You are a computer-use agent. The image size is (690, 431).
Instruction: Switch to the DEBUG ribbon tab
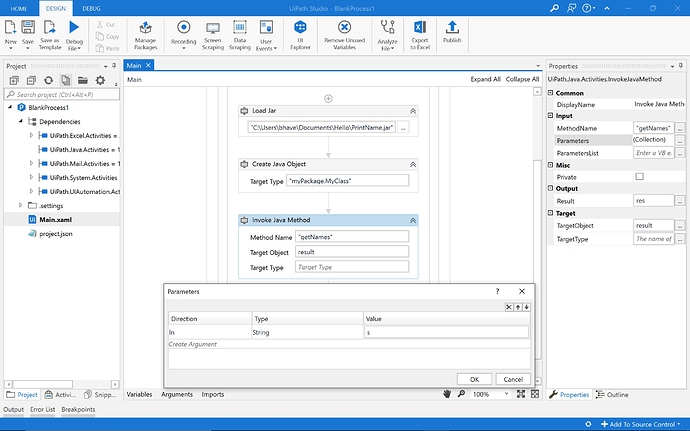coord(92,7)
